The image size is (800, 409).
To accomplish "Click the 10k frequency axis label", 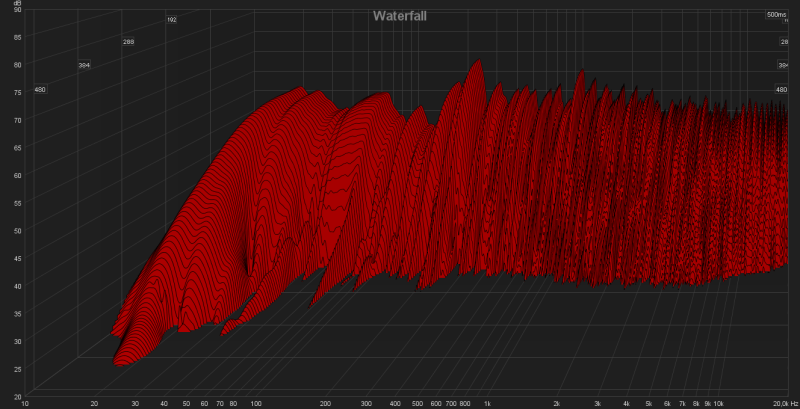I will click(718, 404).
